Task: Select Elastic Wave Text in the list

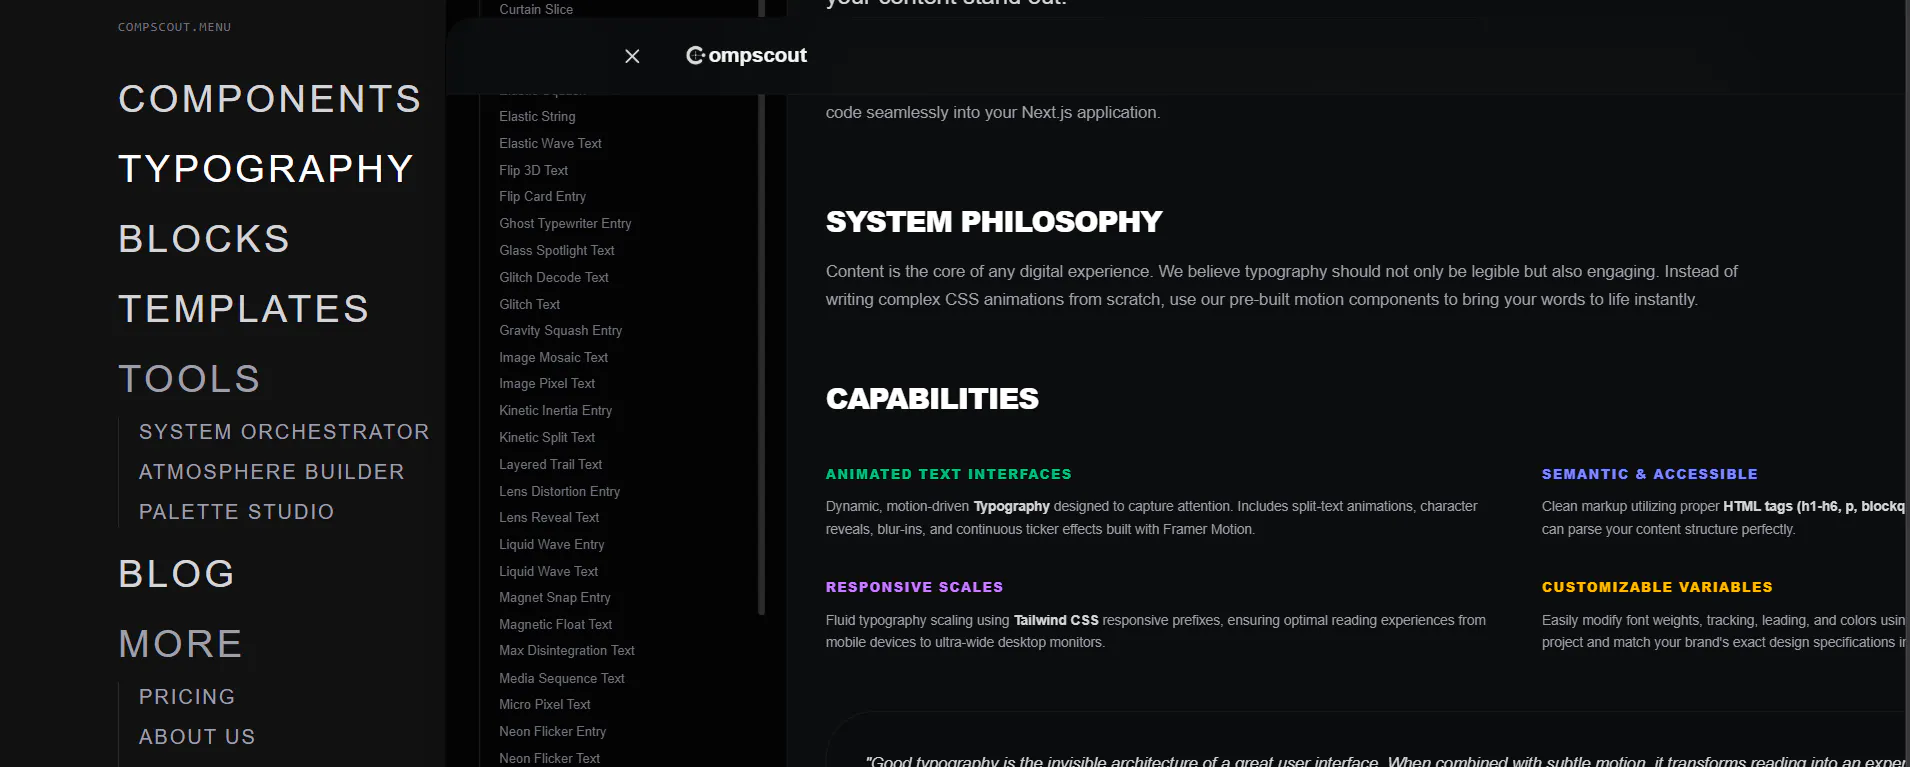Action: coord(550,144)
